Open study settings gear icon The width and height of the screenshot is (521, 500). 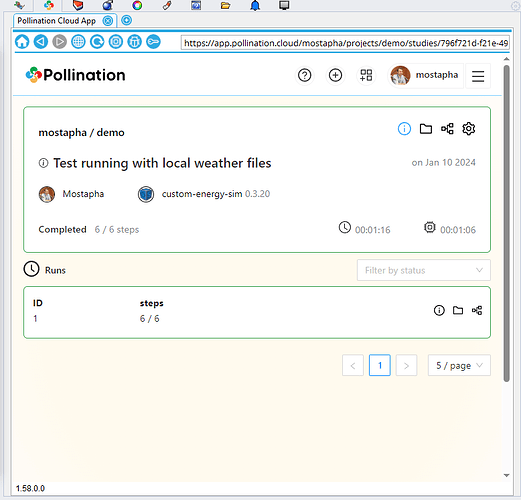tap(468, 129)
